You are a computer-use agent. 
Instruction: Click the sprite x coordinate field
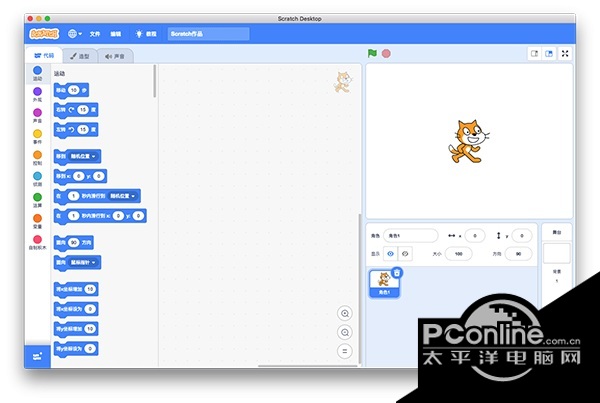[475, 236]
